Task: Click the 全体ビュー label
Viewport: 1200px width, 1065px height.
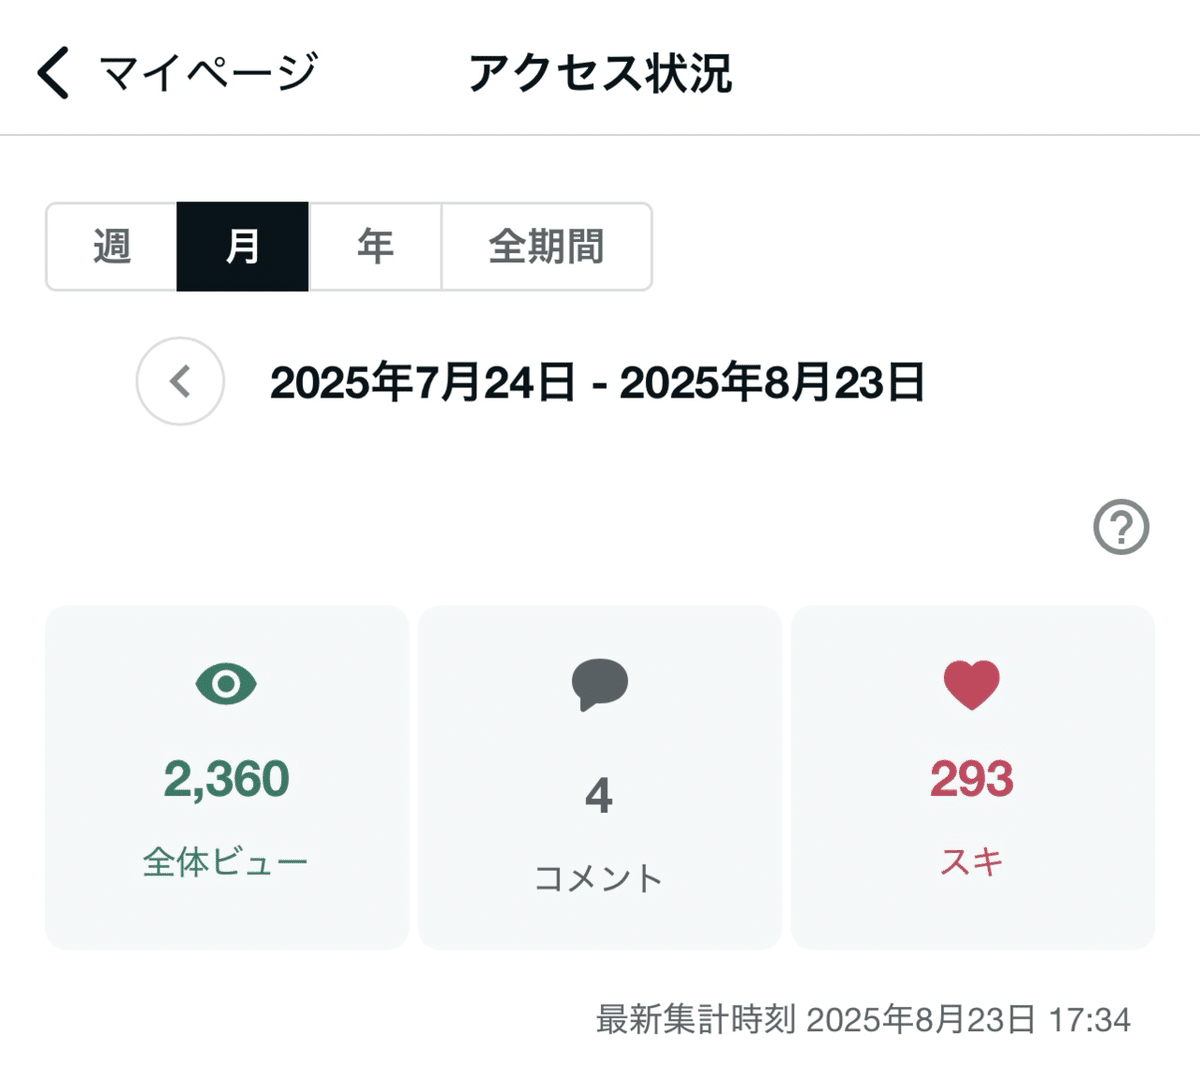Action: tap(226, 862)
